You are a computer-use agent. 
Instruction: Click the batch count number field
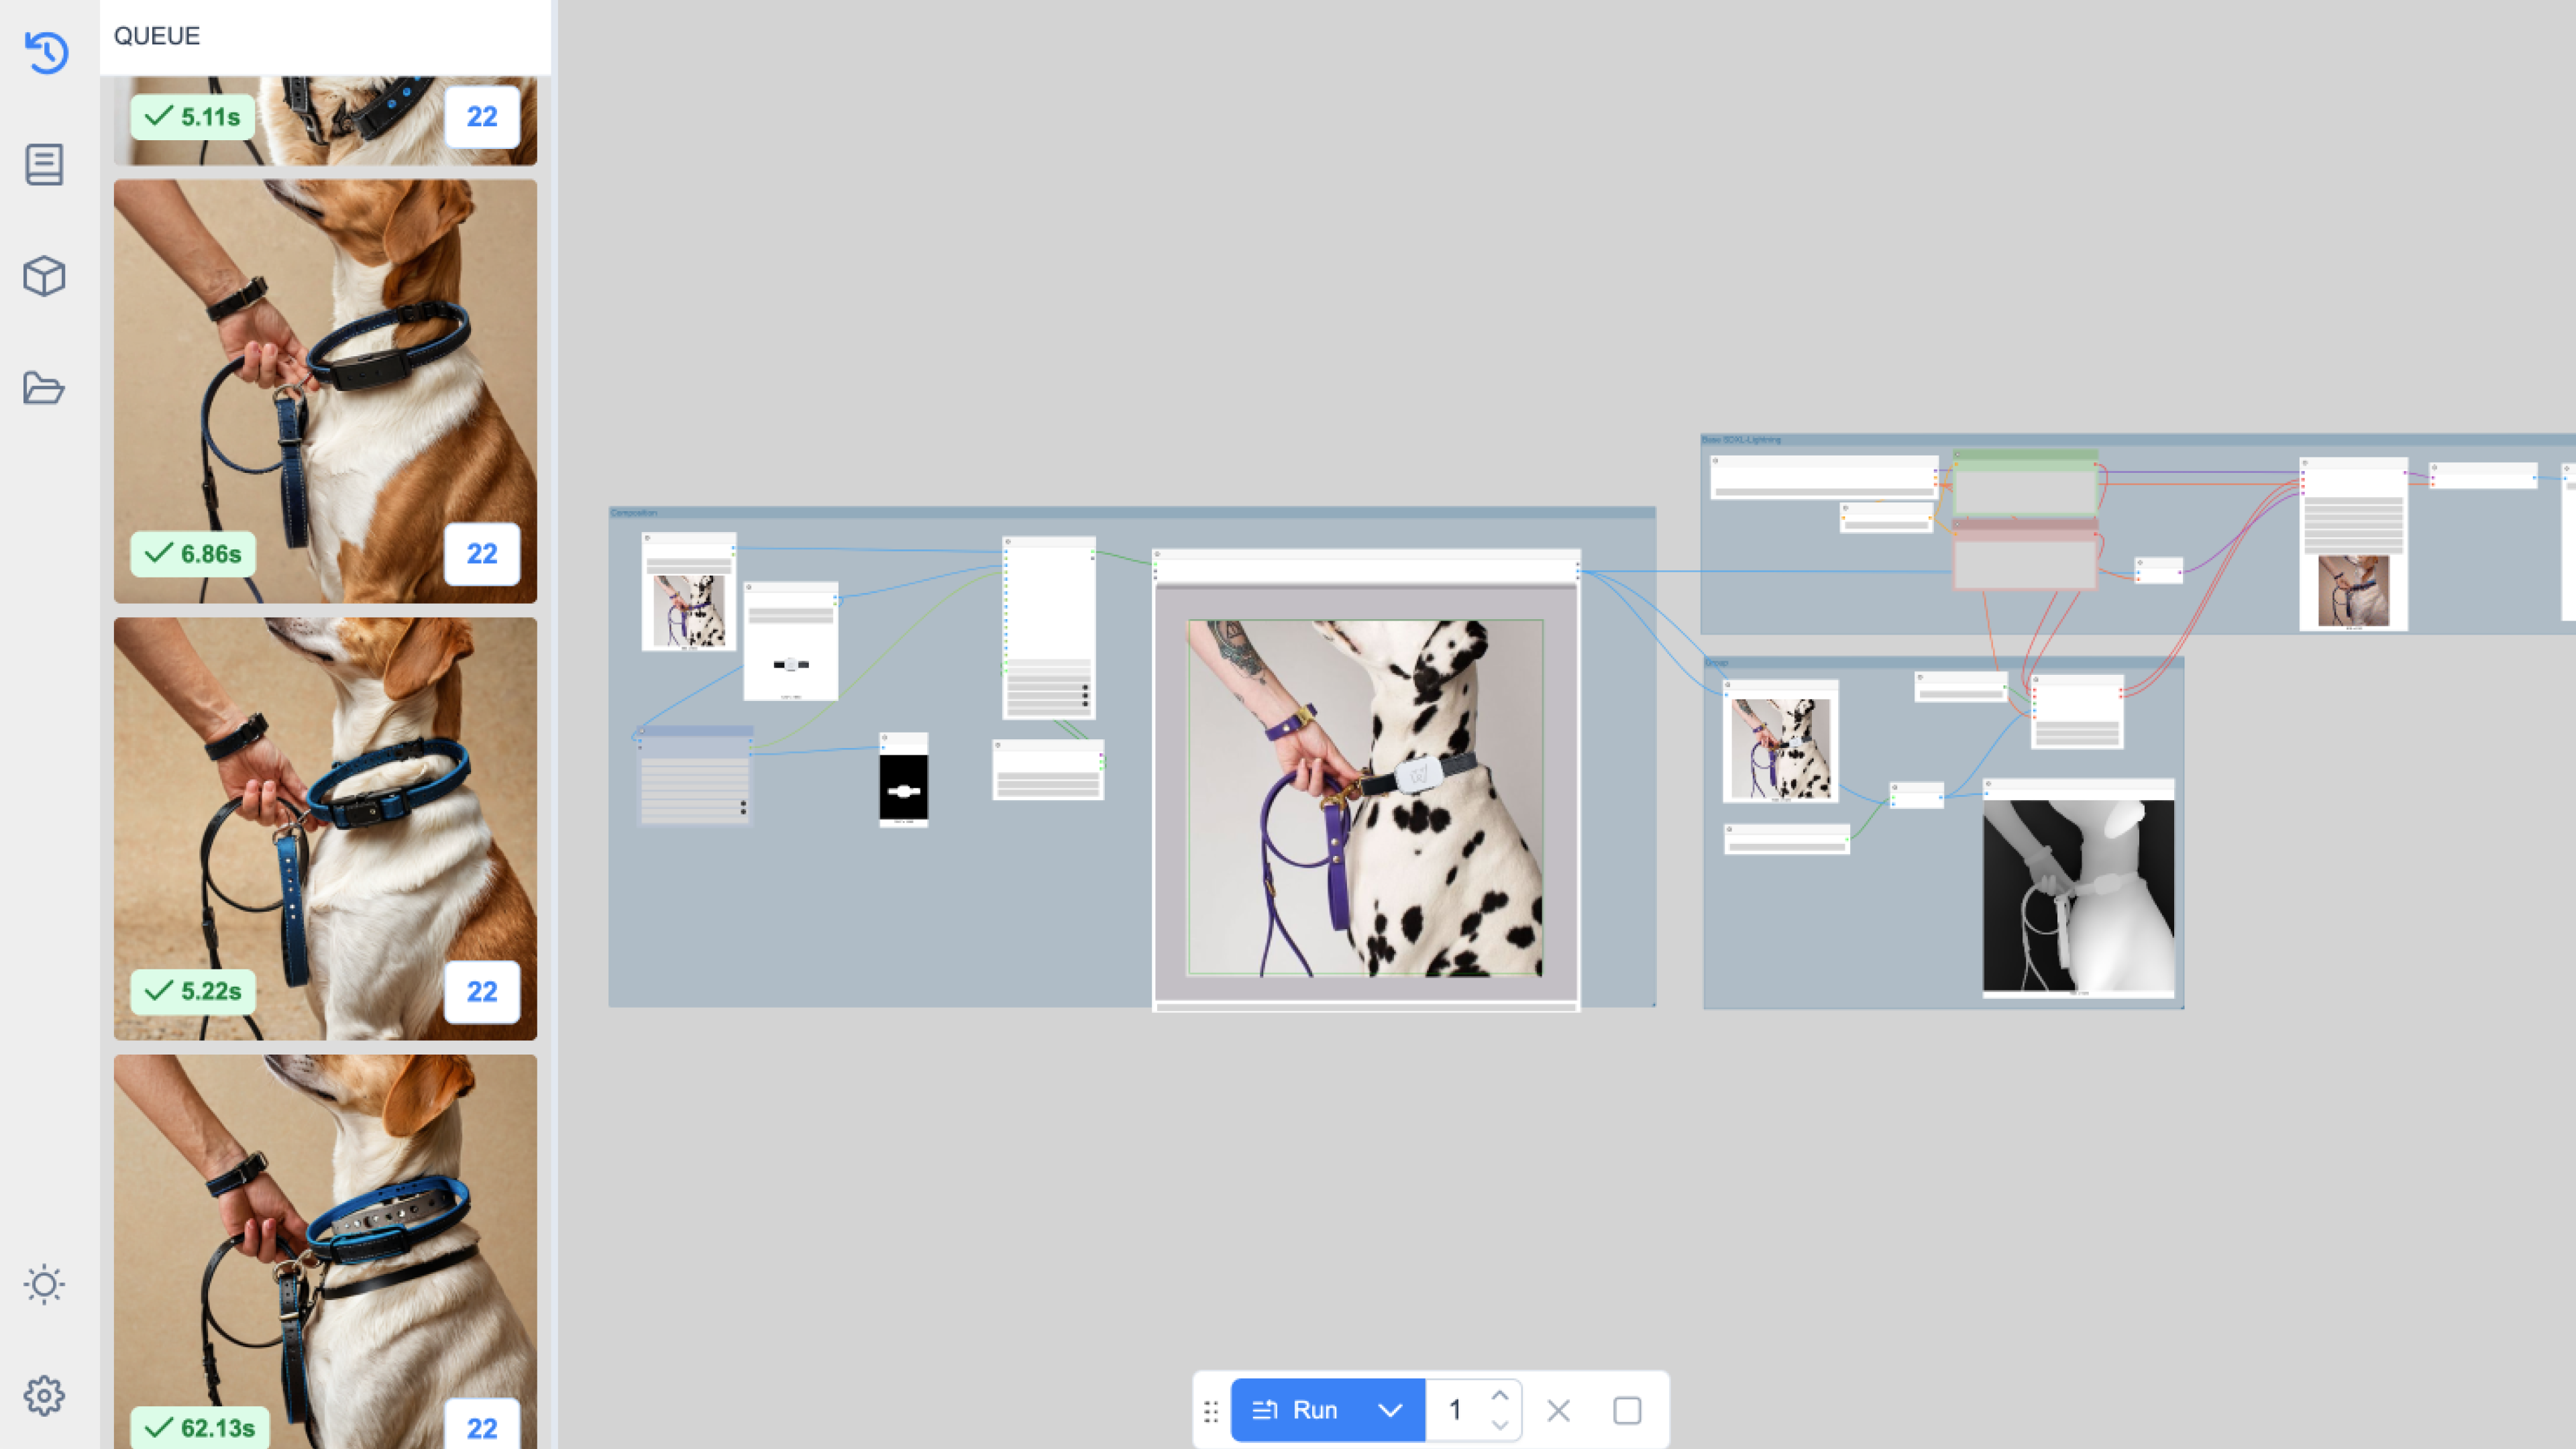point(1456,1410)
